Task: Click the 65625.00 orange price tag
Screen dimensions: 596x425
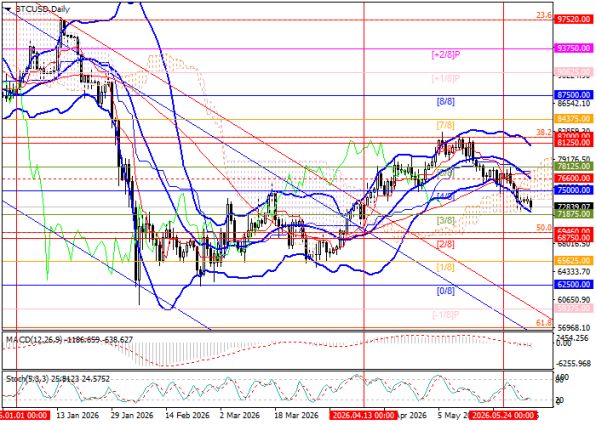Action: point(574,261)
